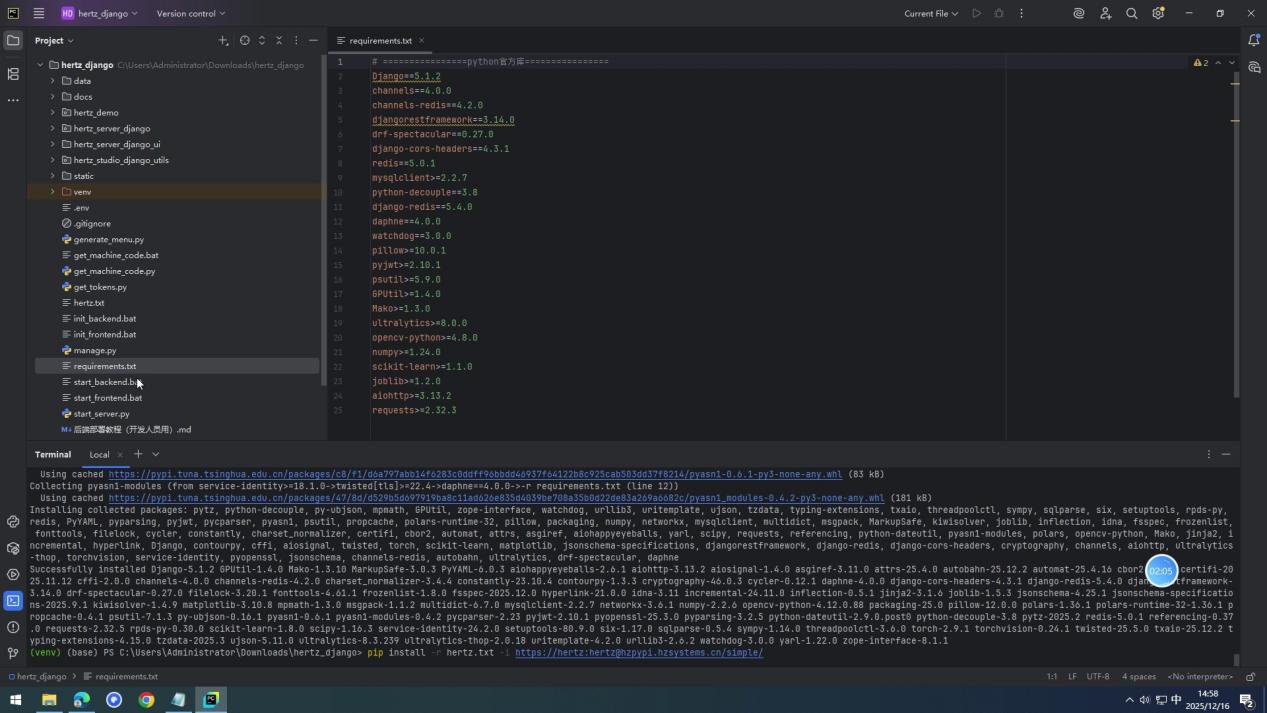This screenshot has width=1267, height=713.
Task: Open Search Everywhere with the magnifier icon
Action: coord(1131,13)
